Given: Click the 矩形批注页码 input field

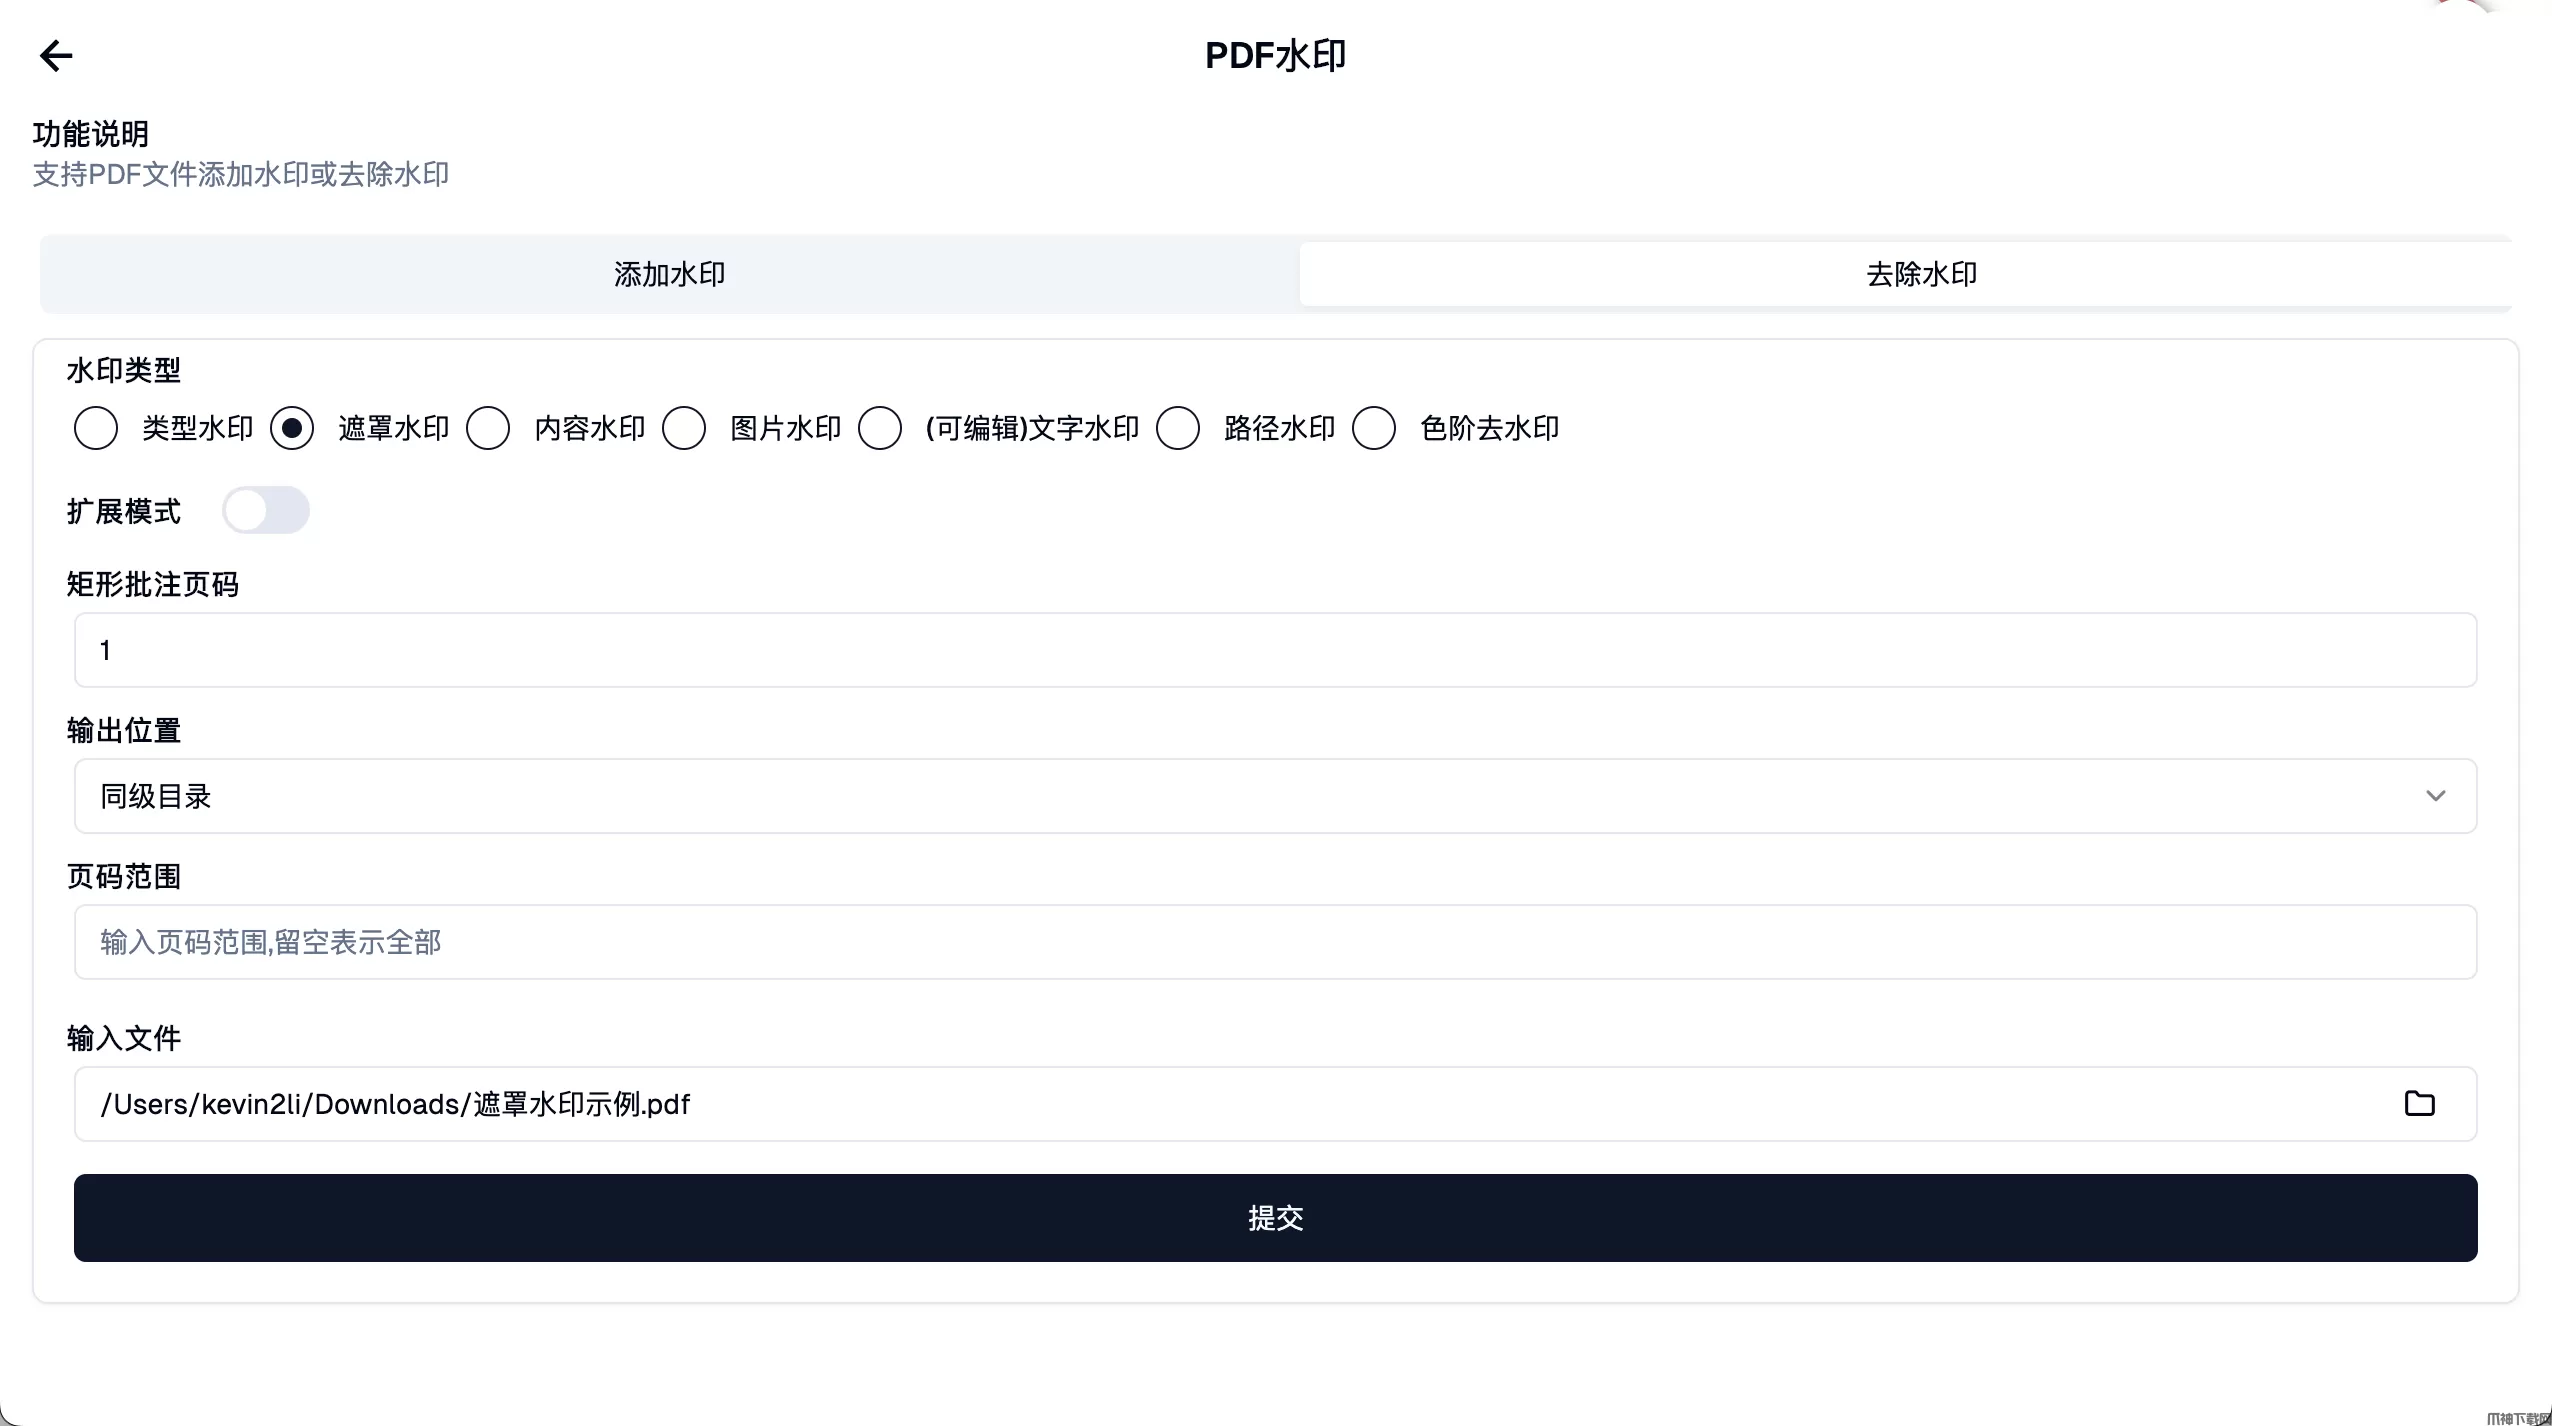Looking at the screenshot, I should tap(1275, 650).
